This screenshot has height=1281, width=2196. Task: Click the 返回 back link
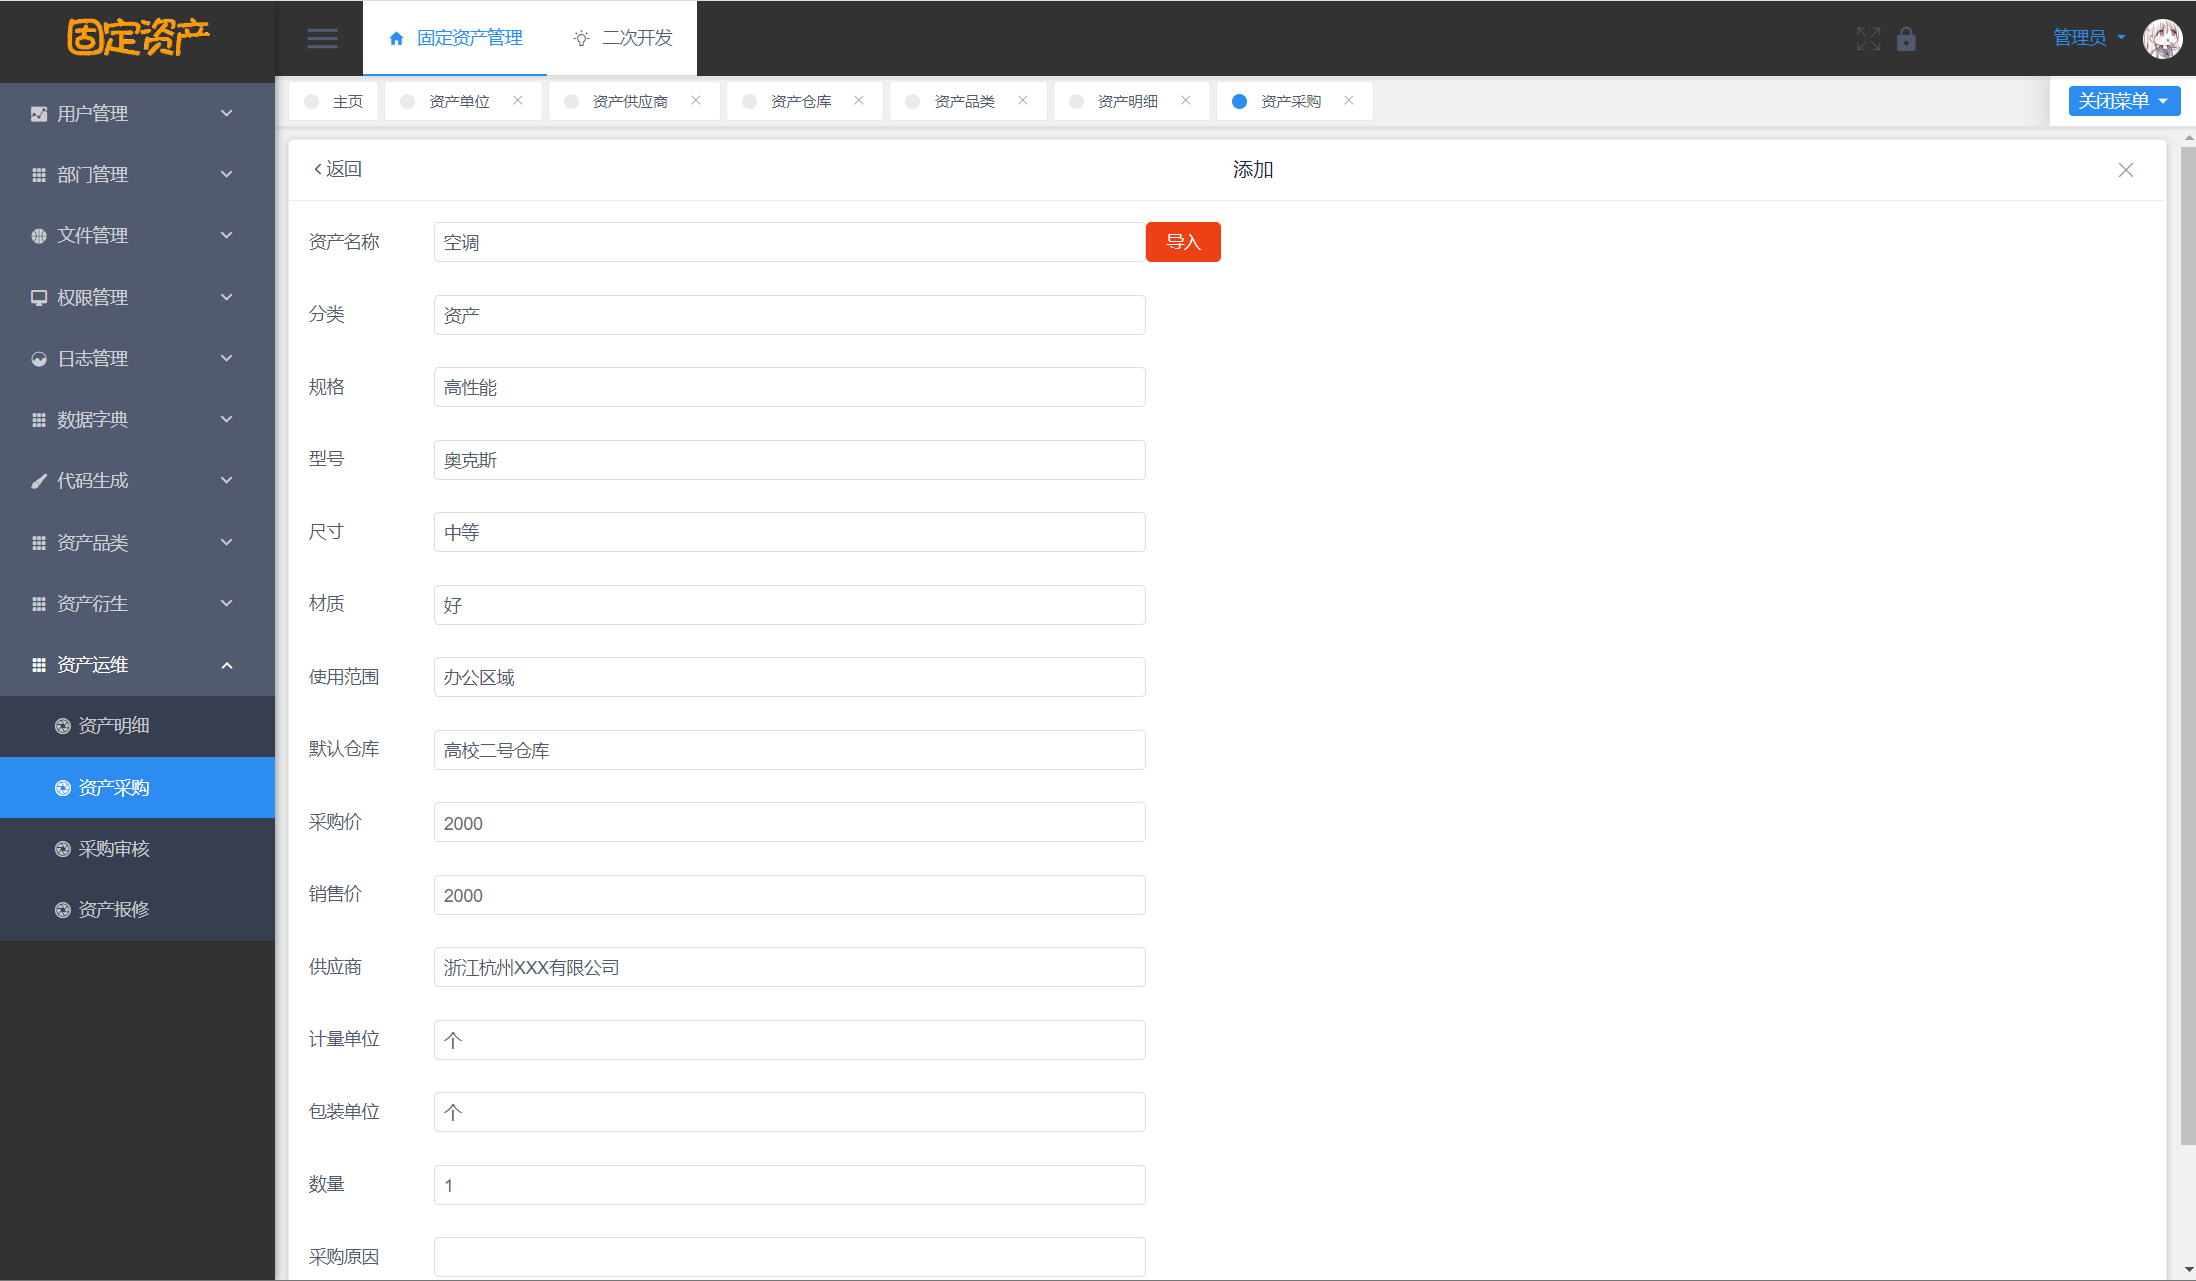click(x=338, y=169)
